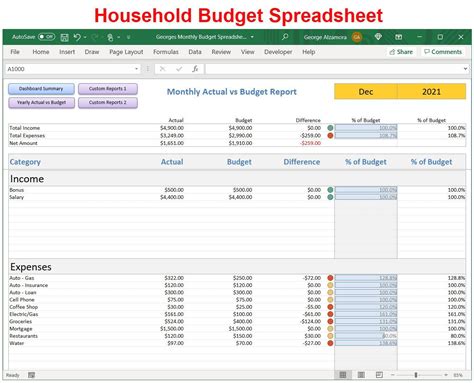Click the zoom in plus button
The width and height of the screenshot is (474, 383).
pyautogui.click(x=446, y=375)
